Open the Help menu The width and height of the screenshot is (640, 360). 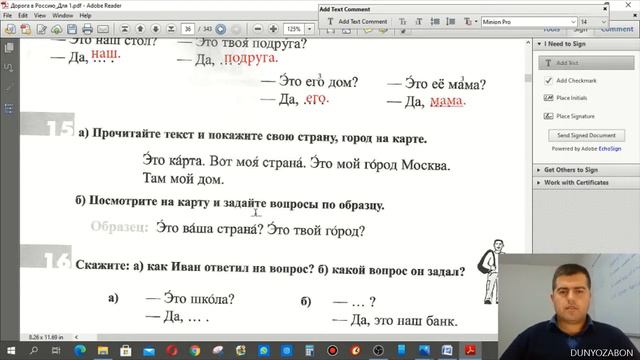click(x=85, y=16)
